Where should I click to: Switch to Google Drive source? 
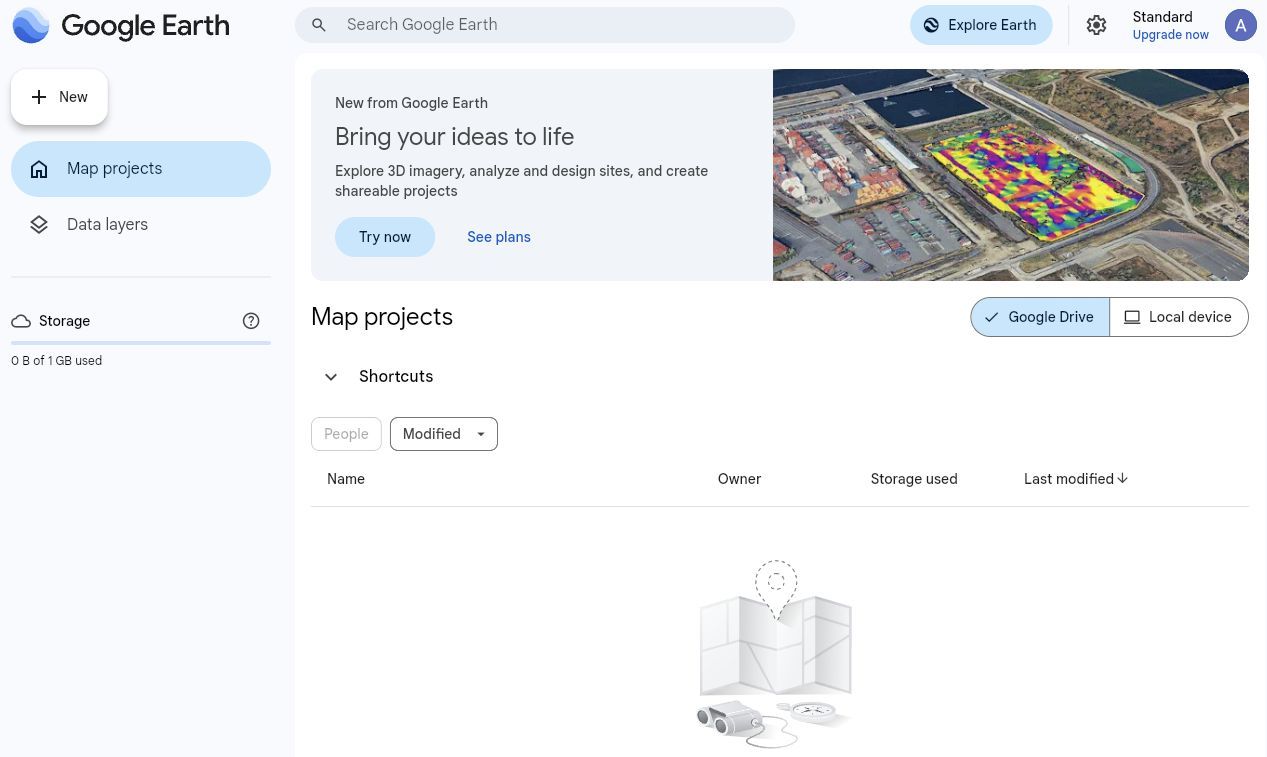coord(1040,317)
